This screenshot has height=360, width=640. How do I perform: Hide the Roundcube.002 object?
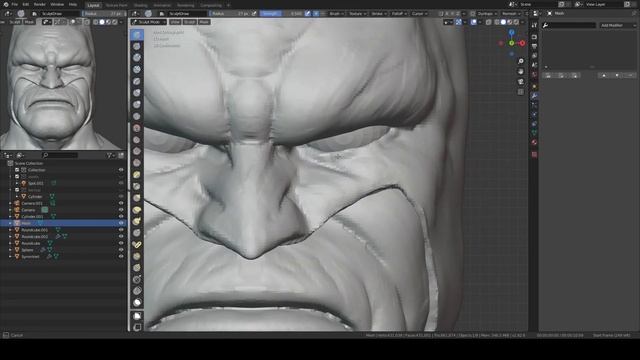[121, 236]
